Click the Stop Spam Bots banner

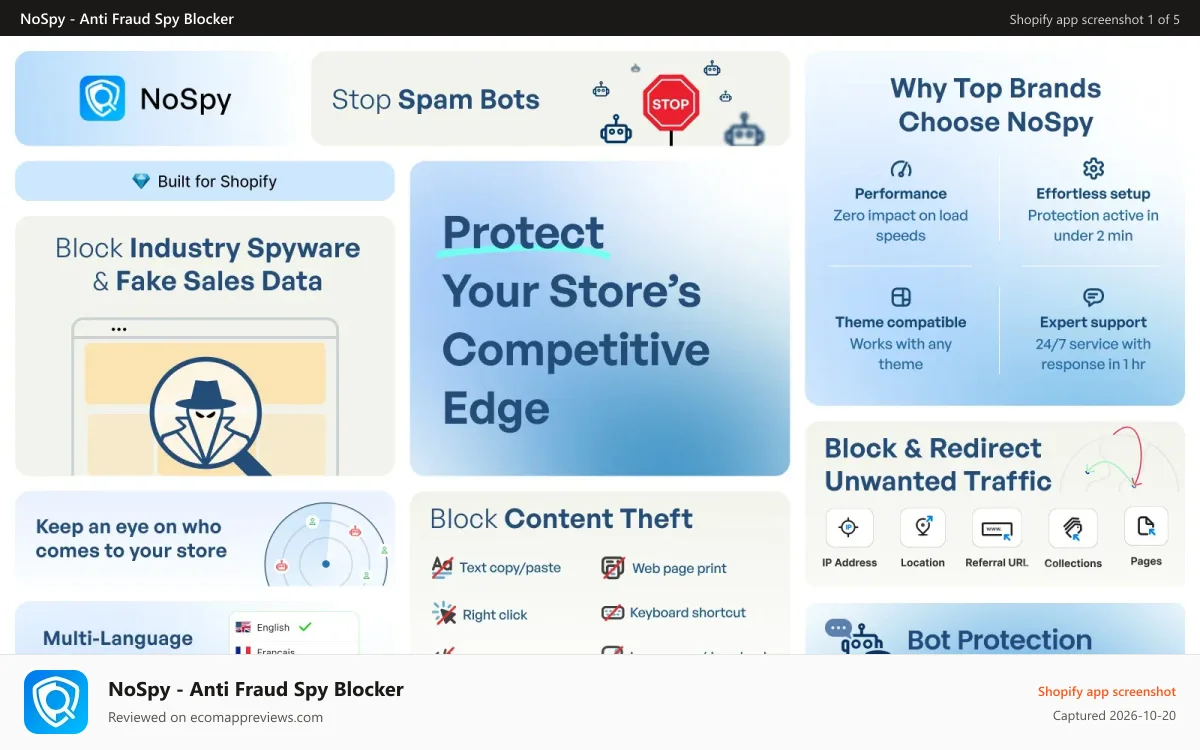coord(550,99)
